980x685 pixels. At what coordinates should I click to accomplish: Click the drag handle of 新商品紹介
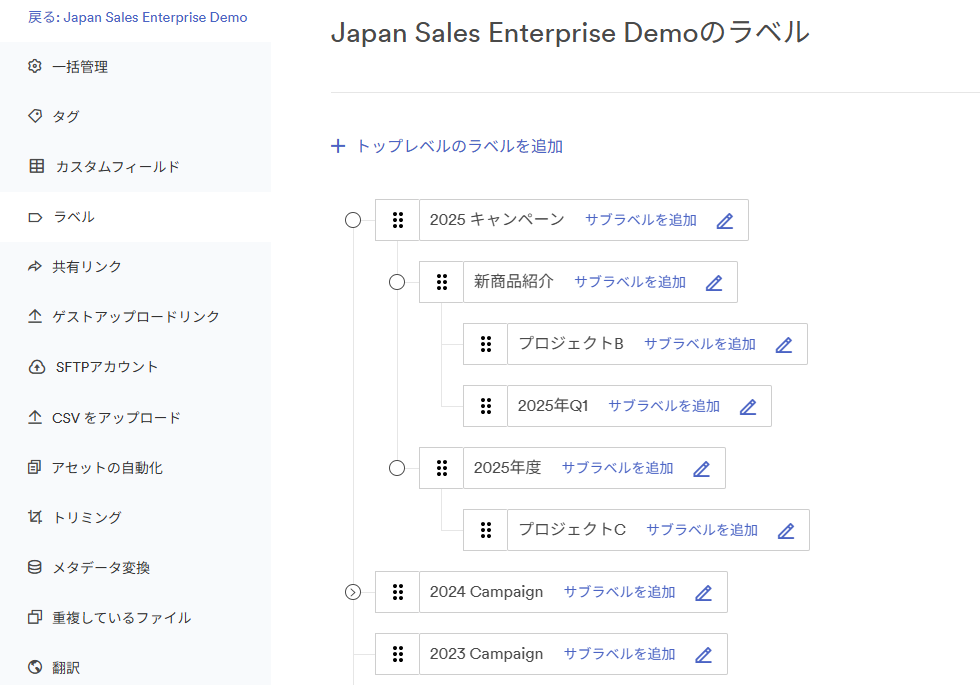[442, 282]
